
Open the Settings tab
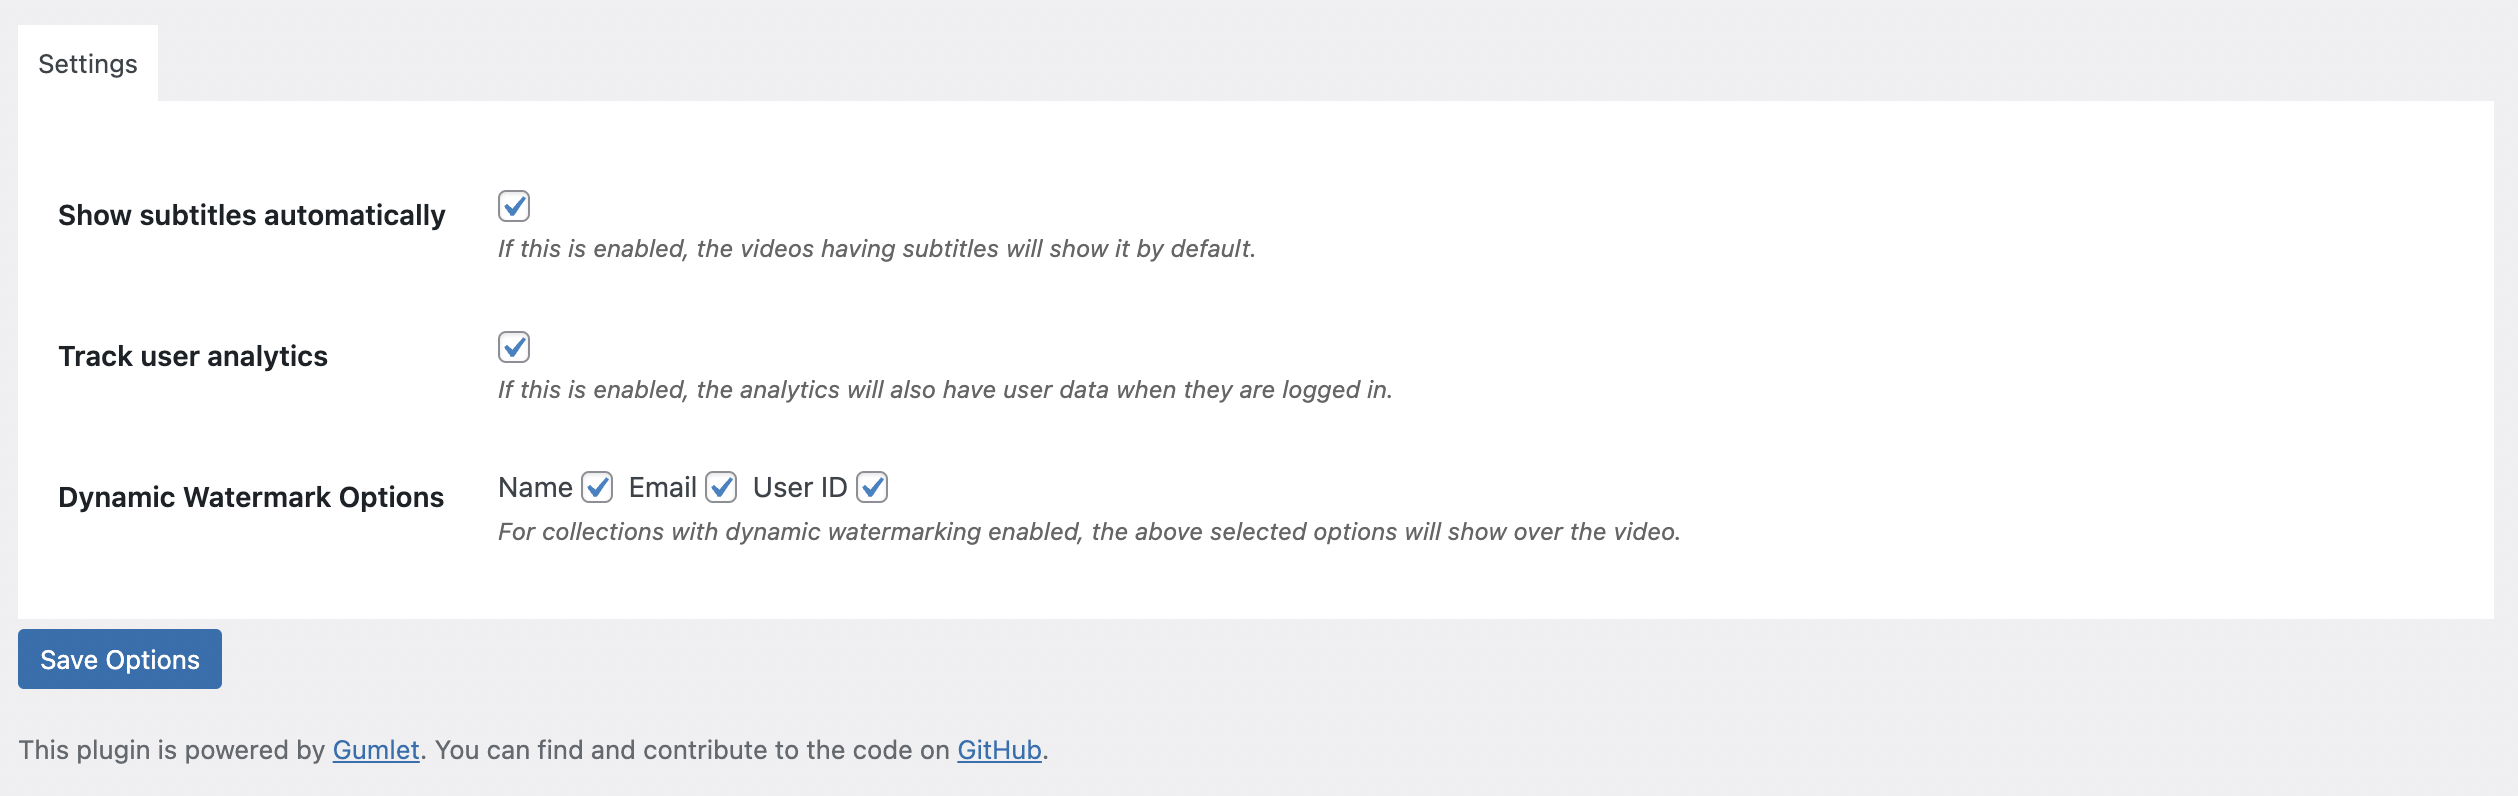click(88, 64)
